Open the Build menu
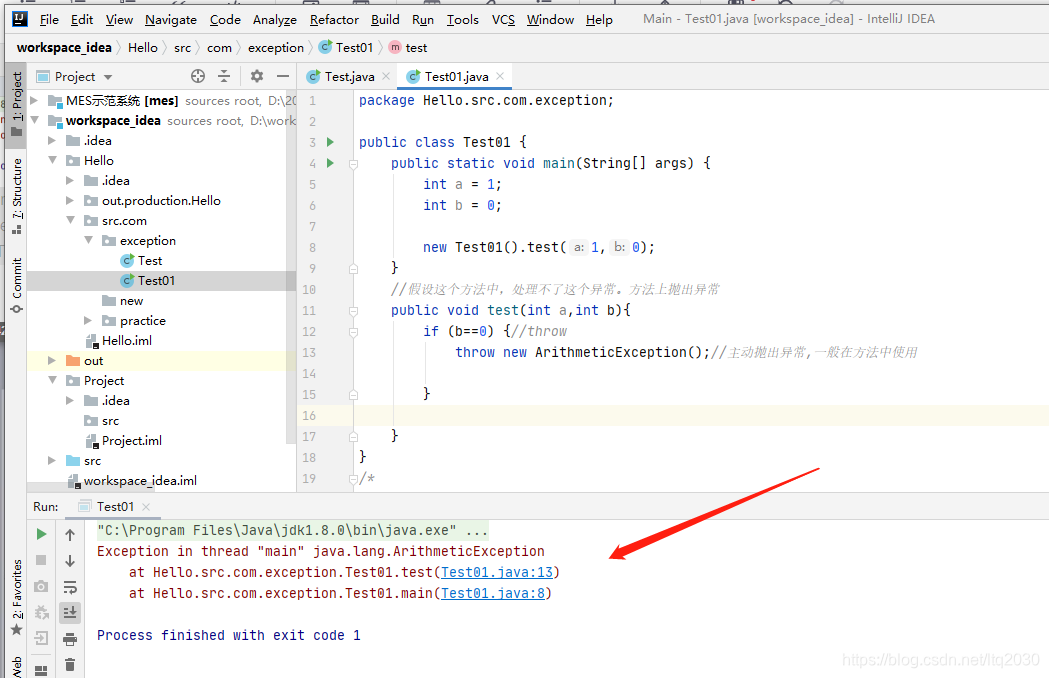Image resolution: width=1049 pixels, height=678 pixels. coord(385,19)
